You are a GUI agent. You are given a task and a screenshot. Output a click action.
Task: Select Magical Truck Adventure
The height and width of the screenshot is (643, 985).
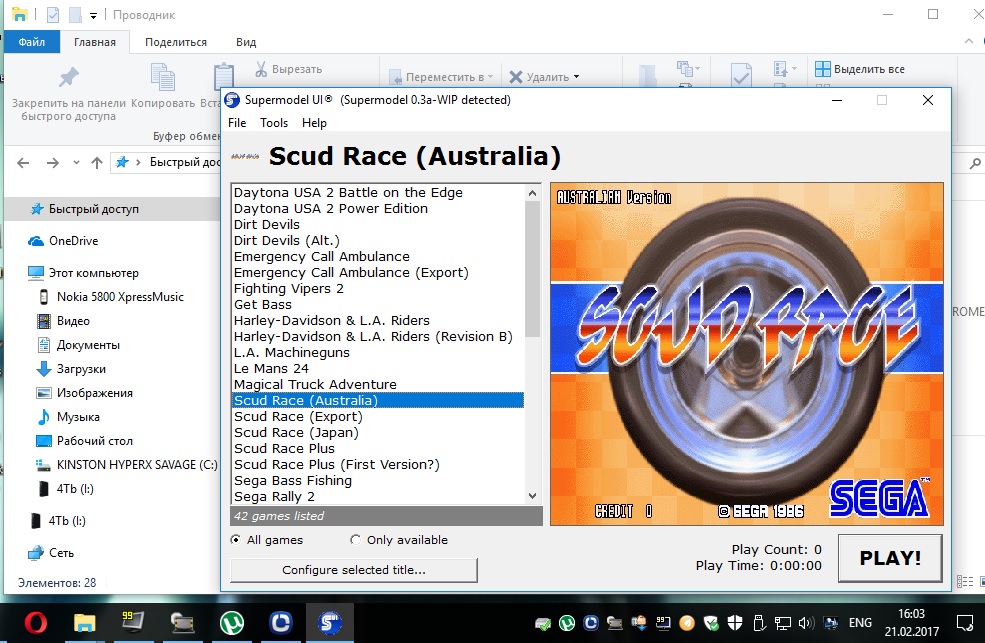[378, 384]
